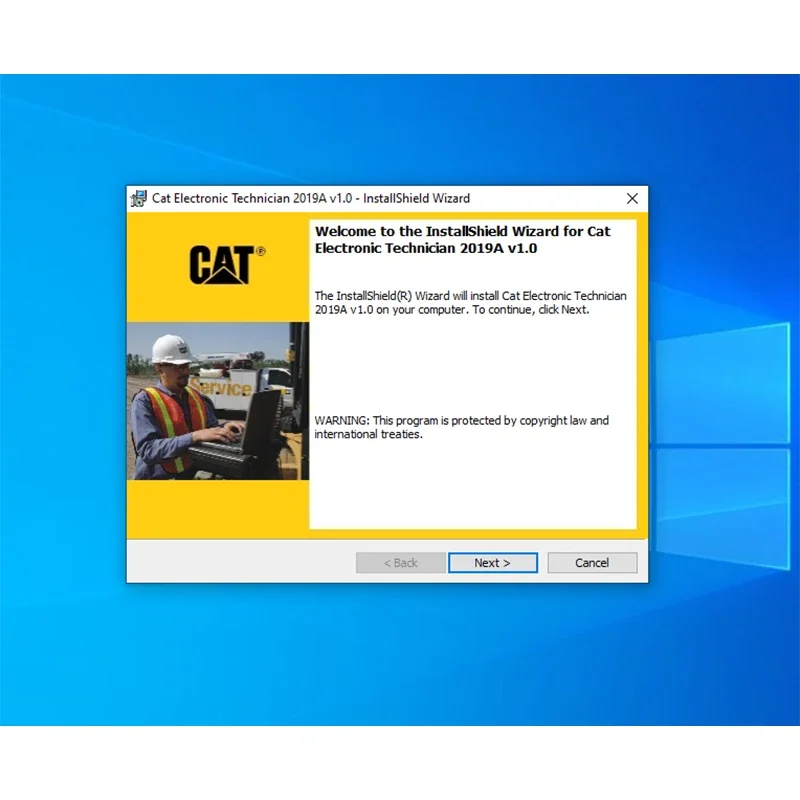The width and height of the screenshot is (800, 800).
Task: Open the installer icon in the title bar
Action: (138, 198)
